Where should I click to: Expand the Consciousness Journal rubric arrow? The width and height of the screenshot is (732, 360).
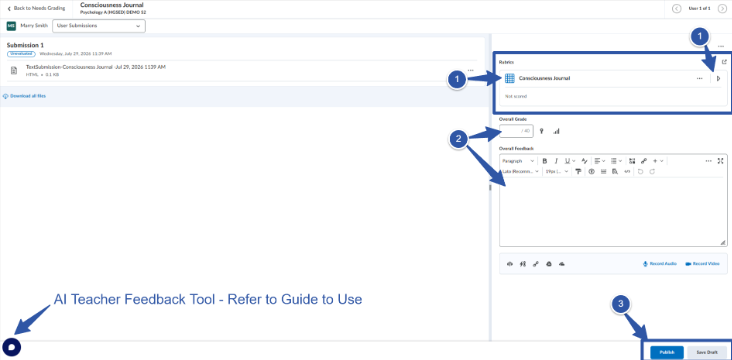pyautogui.click(x=718, y=78)
